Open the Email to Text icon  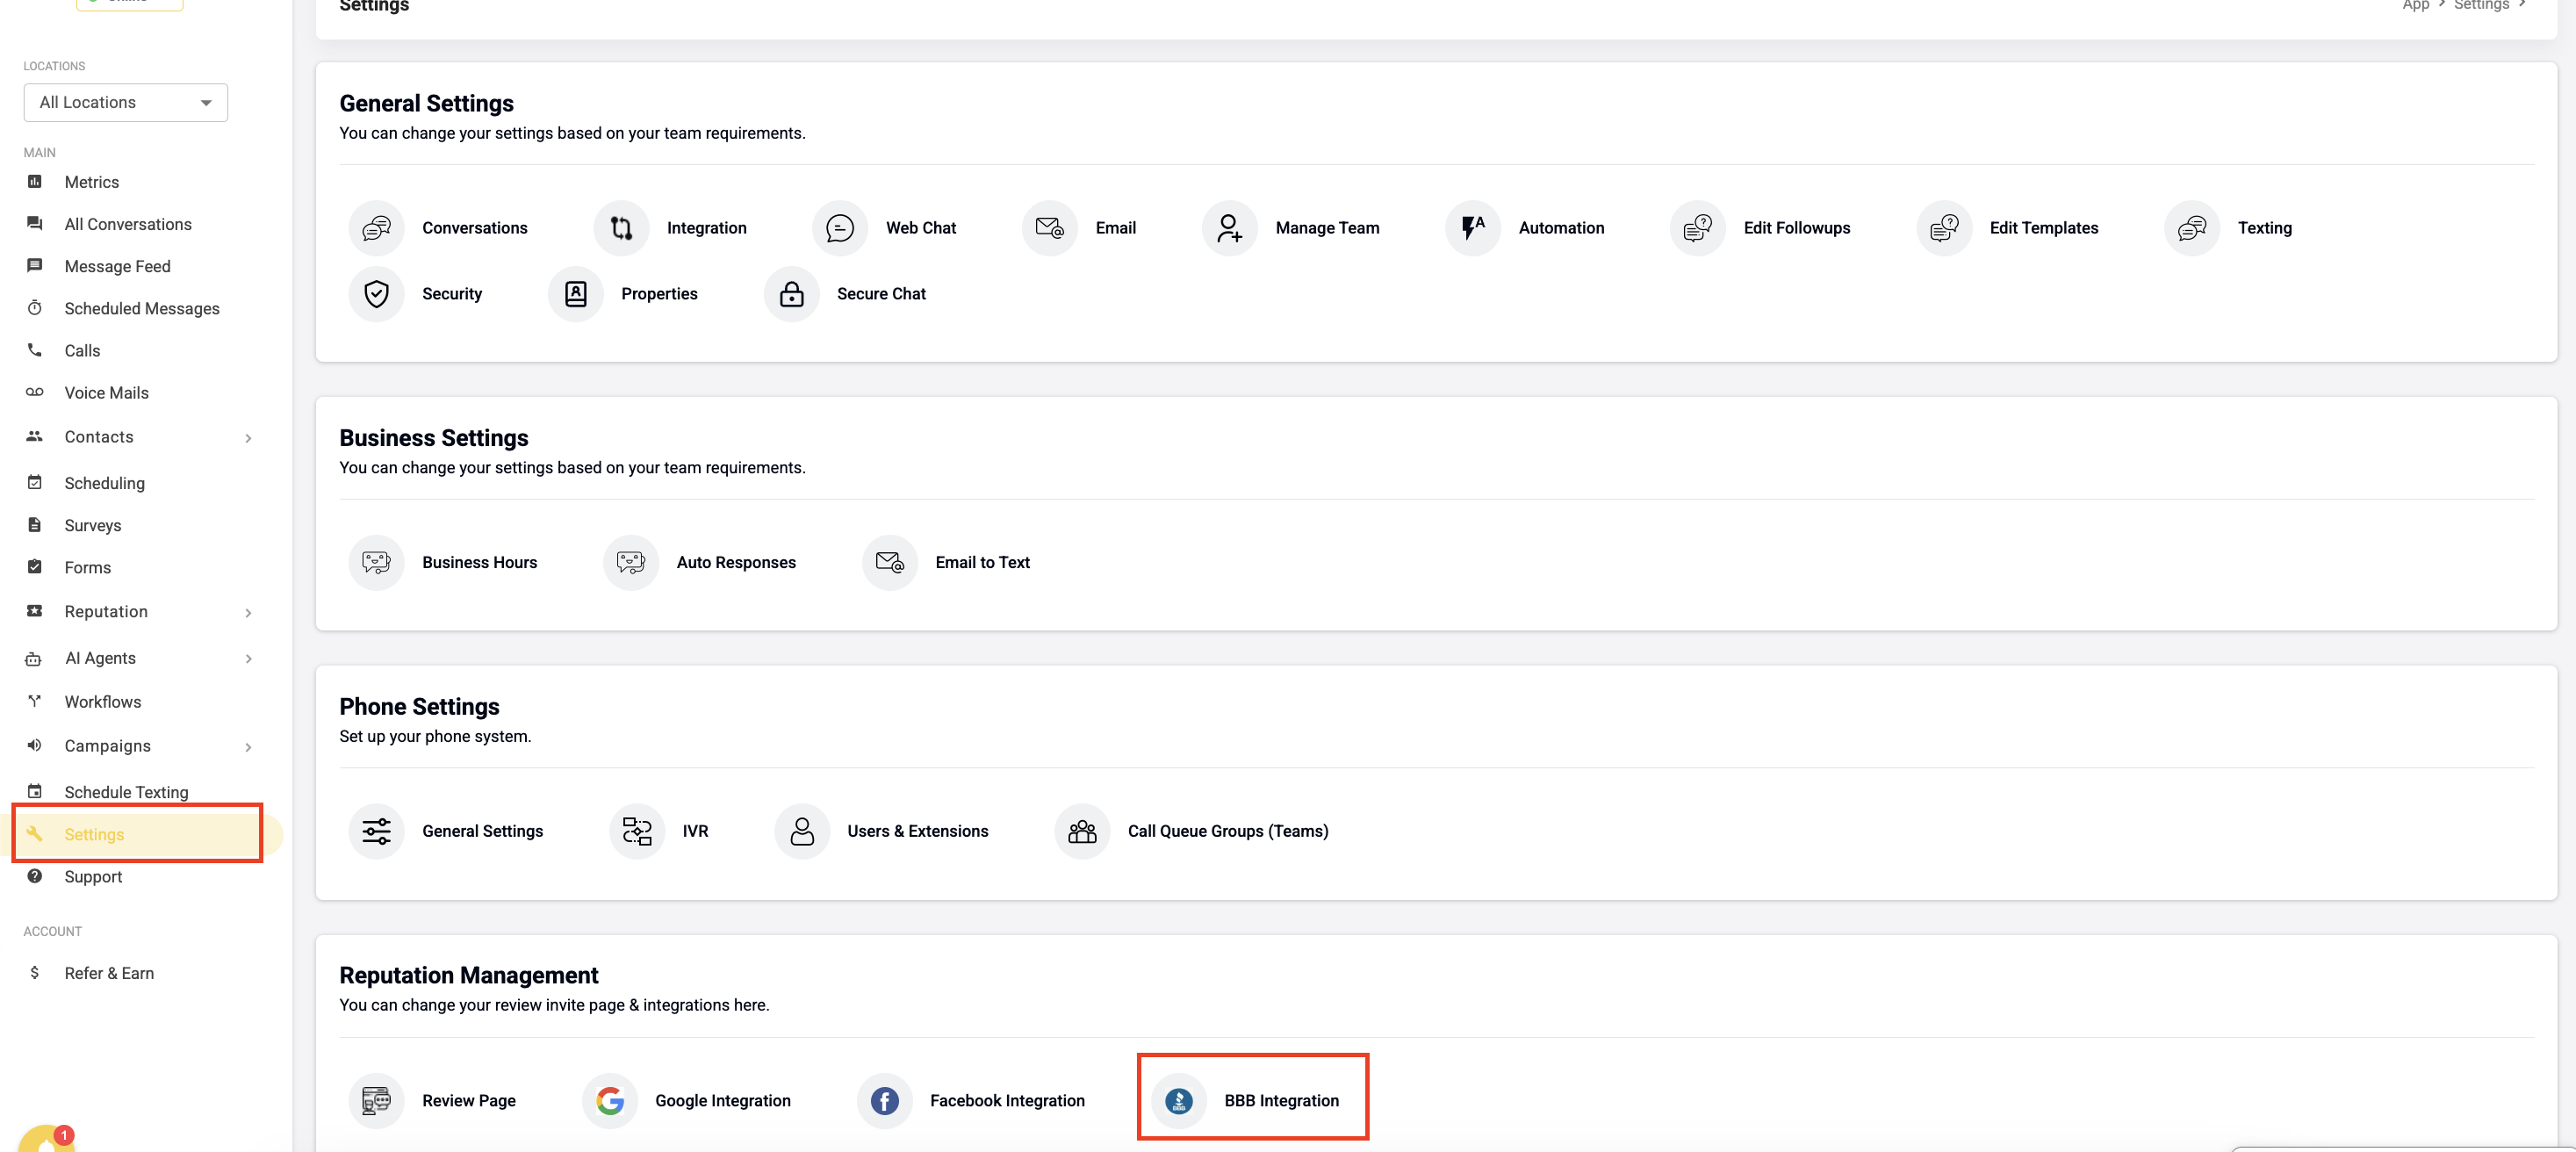coord(889,563)
